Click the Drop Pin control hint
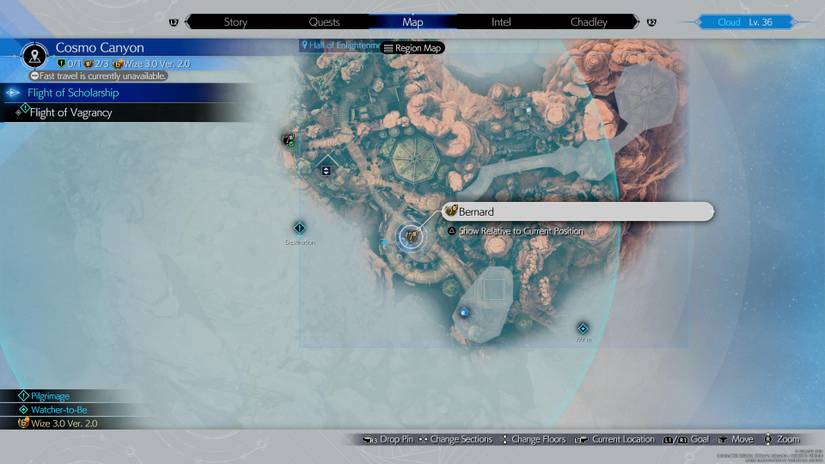Image resolution: width=825 pixels, height=464 pixels. point(387,439)
